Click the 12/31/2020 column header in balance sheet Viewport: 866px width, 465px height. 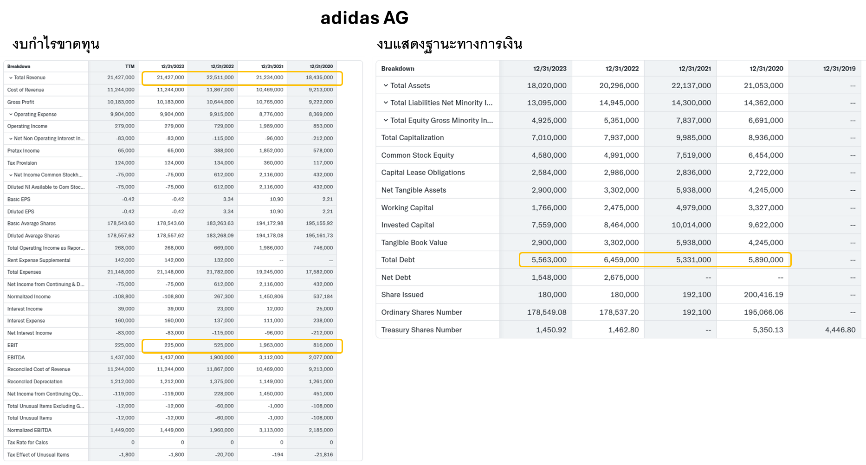point(767,68)
